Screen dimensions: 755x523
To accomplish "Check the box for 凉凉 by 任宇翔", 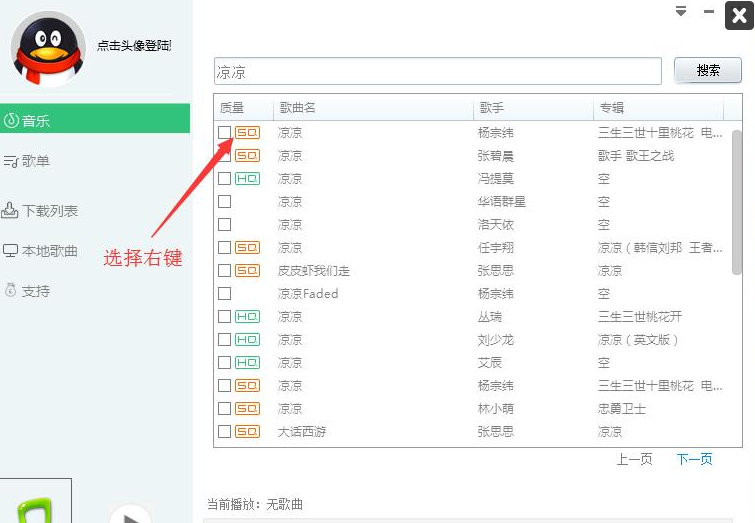I will tap(224, 248).
